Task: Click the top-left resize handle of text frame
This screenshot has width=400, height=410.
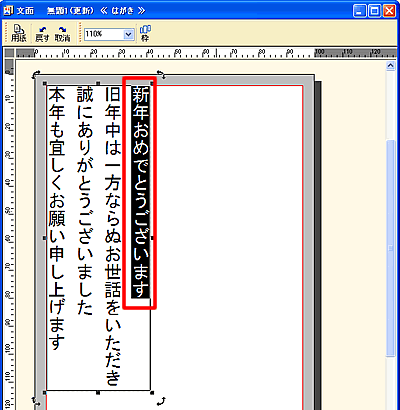Action: pos(44,82)
